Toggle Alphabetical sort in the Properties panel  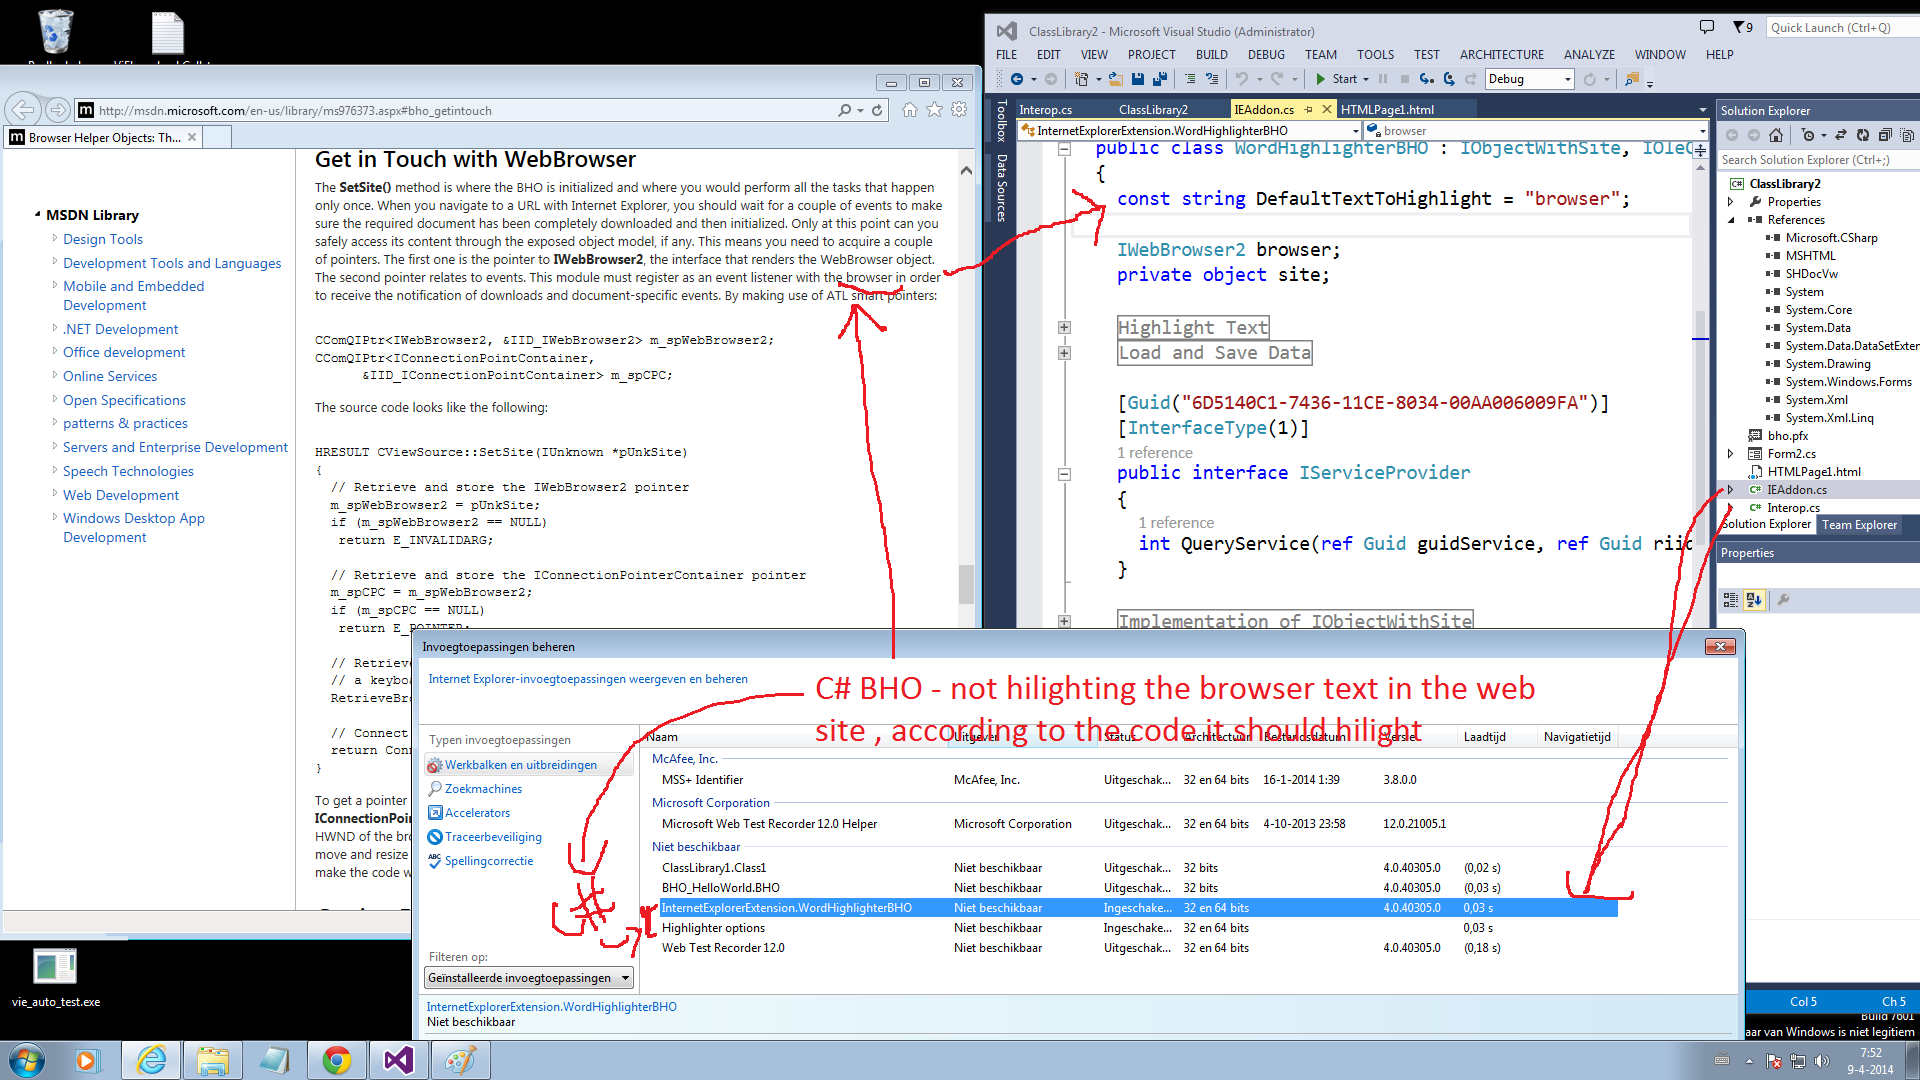click(1754, 600)
